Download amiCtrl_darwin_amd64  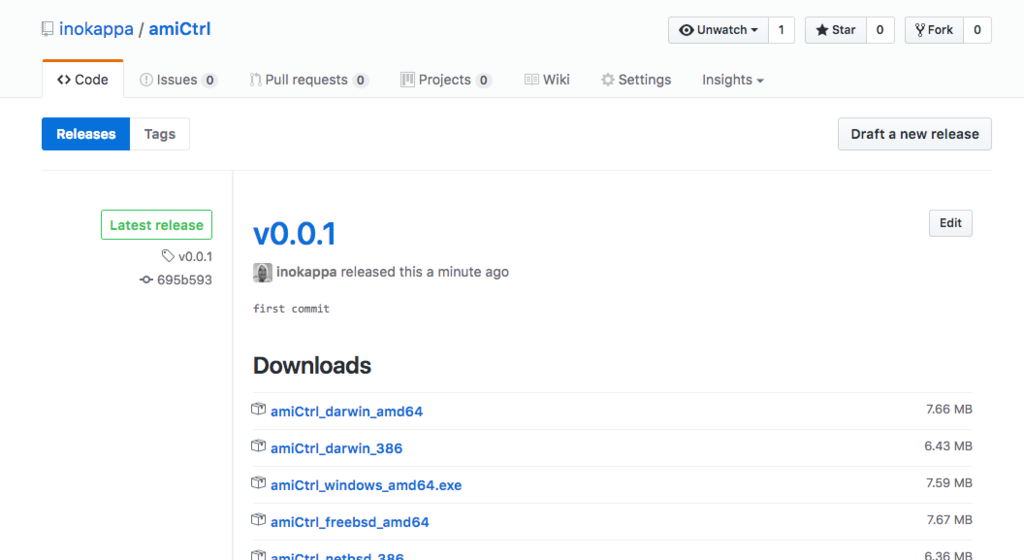347,411
